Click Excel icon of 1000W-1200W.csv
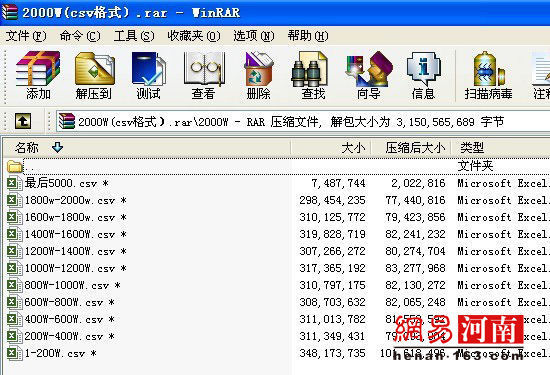 click(14, 268)
